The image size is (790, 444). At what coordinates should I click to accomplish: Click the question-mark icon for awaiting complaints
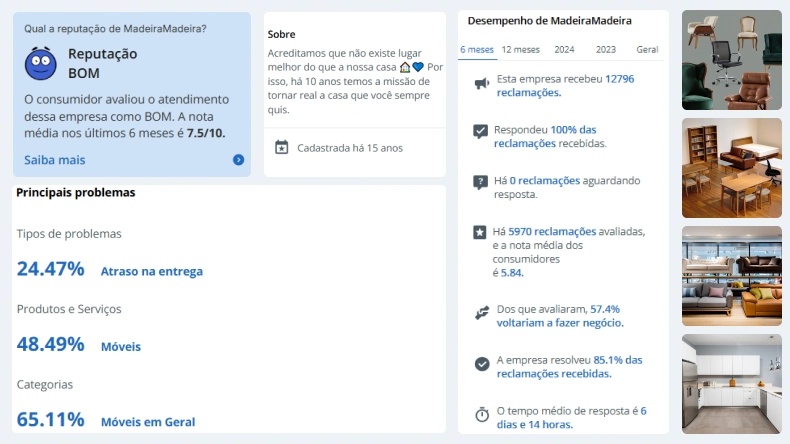(x=480, y=182)
